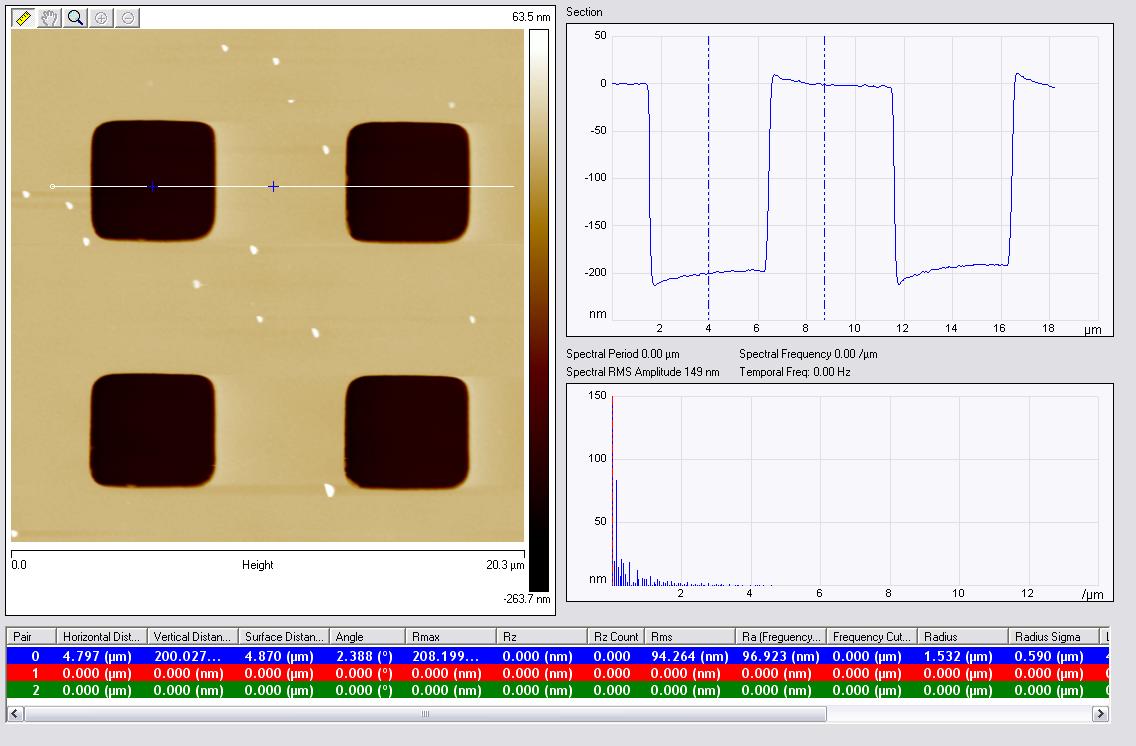Click the second blue cross cursor marker

click(273, 186)
